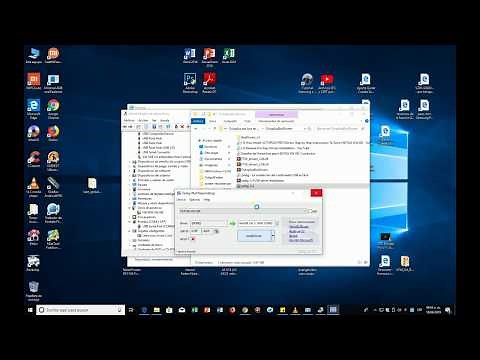This screenshot has height=360, width=480.
Task: Click the Windows Start button
Action: click(30, 310)
